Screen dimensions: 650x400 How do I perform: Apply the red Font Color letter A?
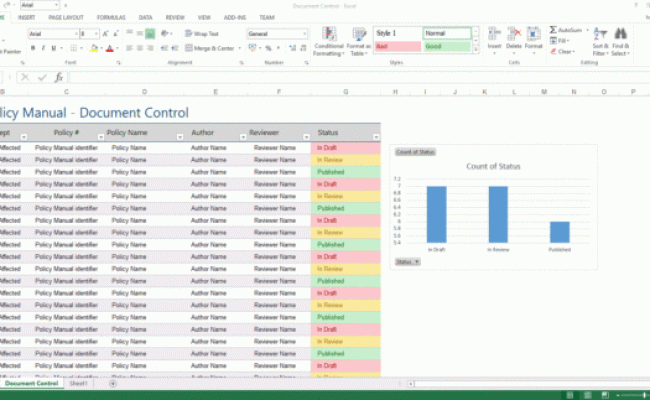109,48
